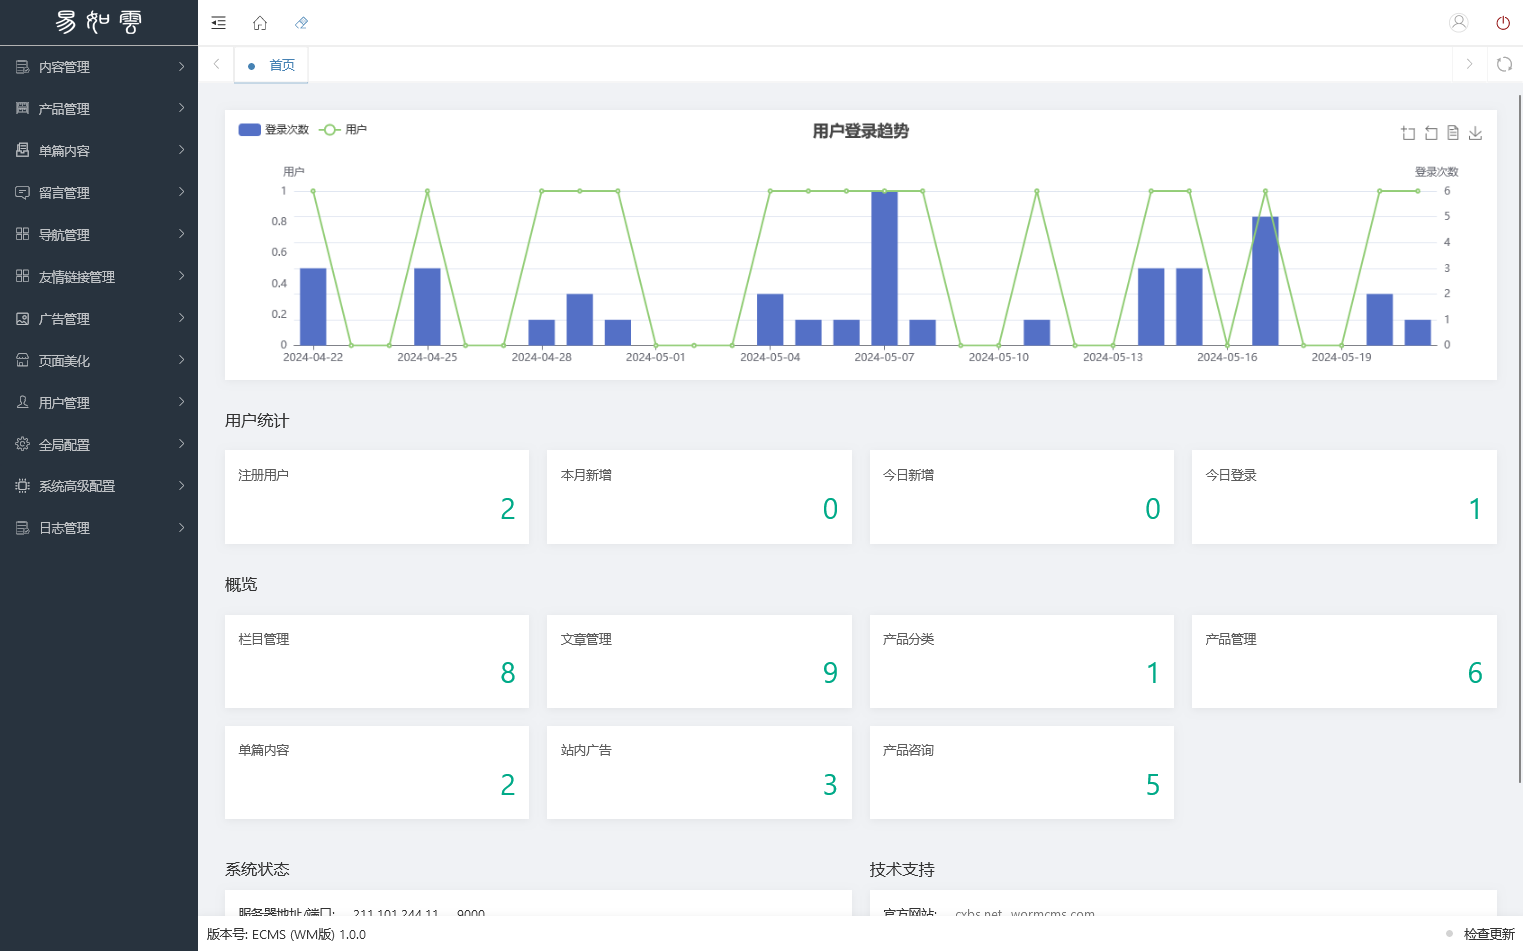This screenshot has width=1523, height=951.
Task: Click the 页面美化 sidebar icon
Action: [22, 360]
